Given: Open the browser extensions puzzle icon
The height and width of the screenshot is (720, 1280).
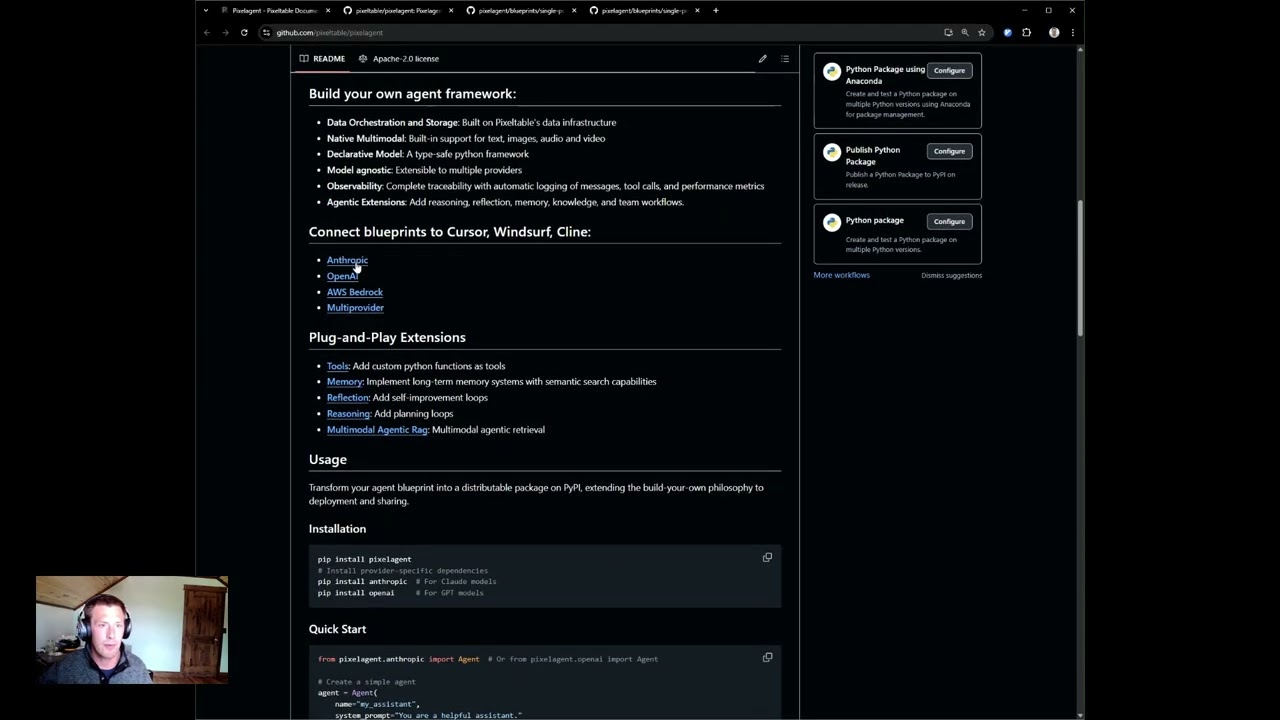Looking at the screenshot, I should click(x=1026, y=33).
